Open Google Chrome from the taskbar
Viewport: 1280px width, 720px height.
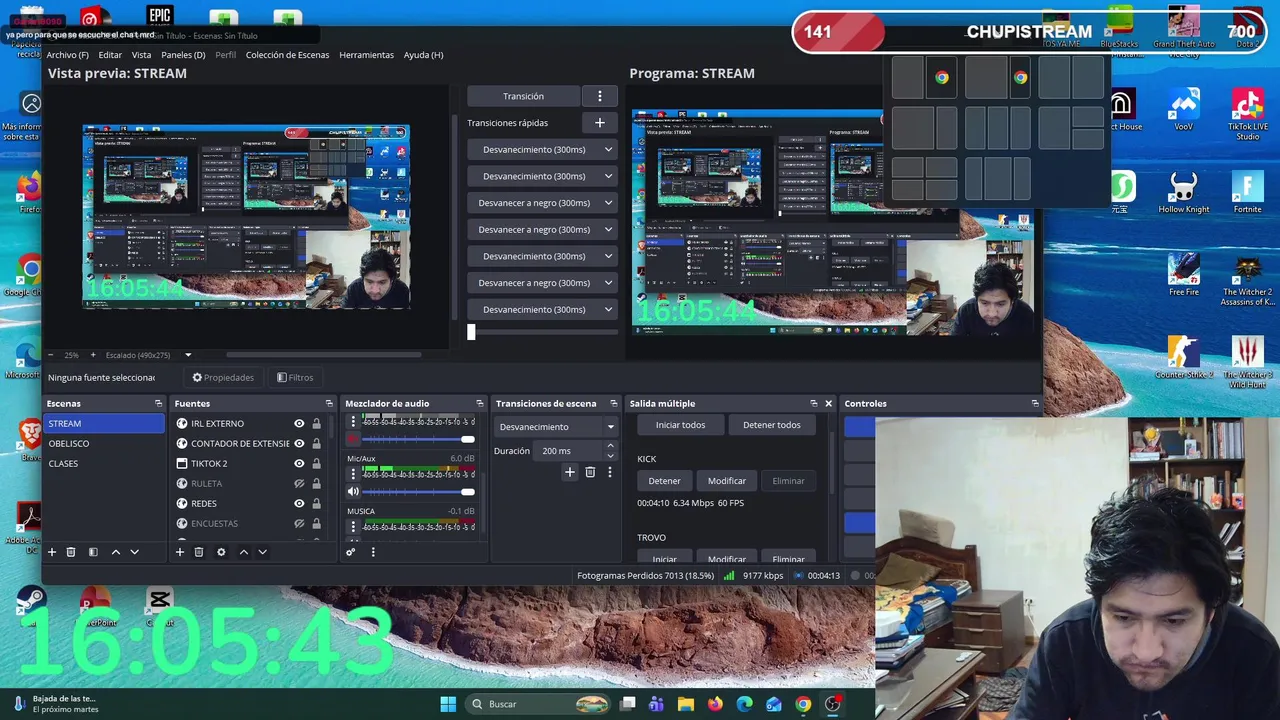tap(803, 704)
